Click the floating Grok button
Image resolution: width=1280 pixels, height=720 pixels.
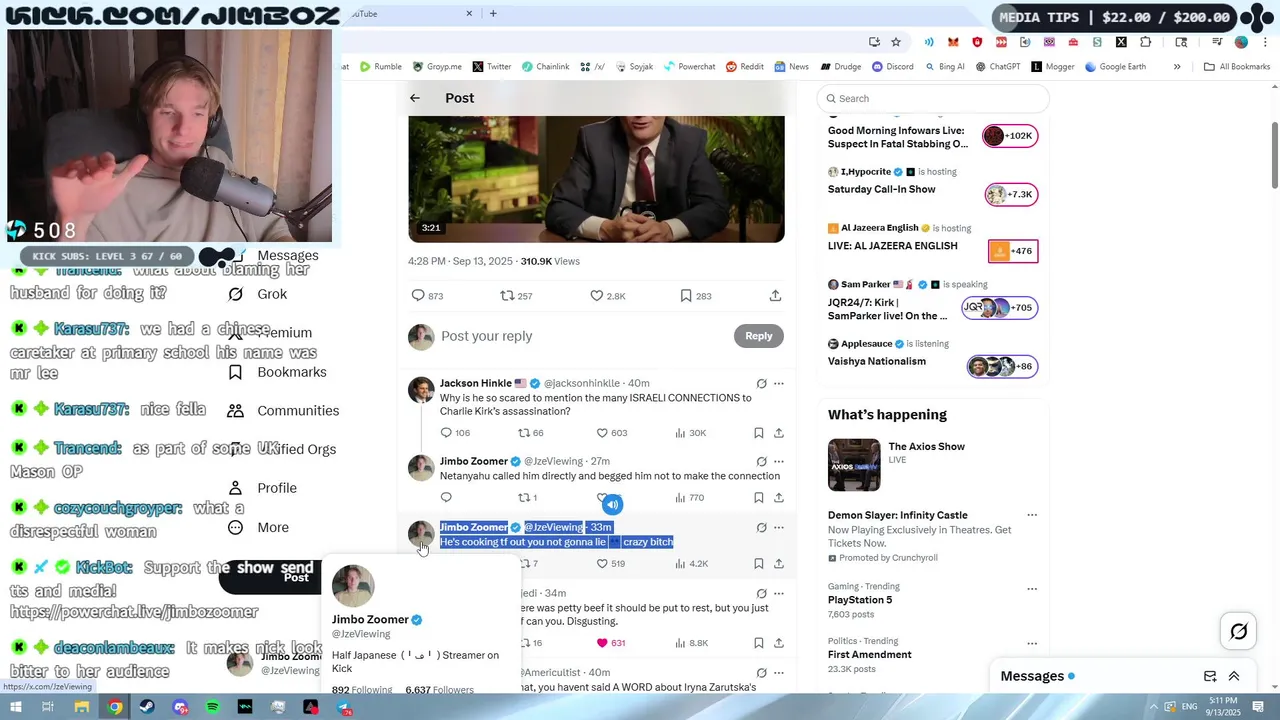pos(1238,631)
